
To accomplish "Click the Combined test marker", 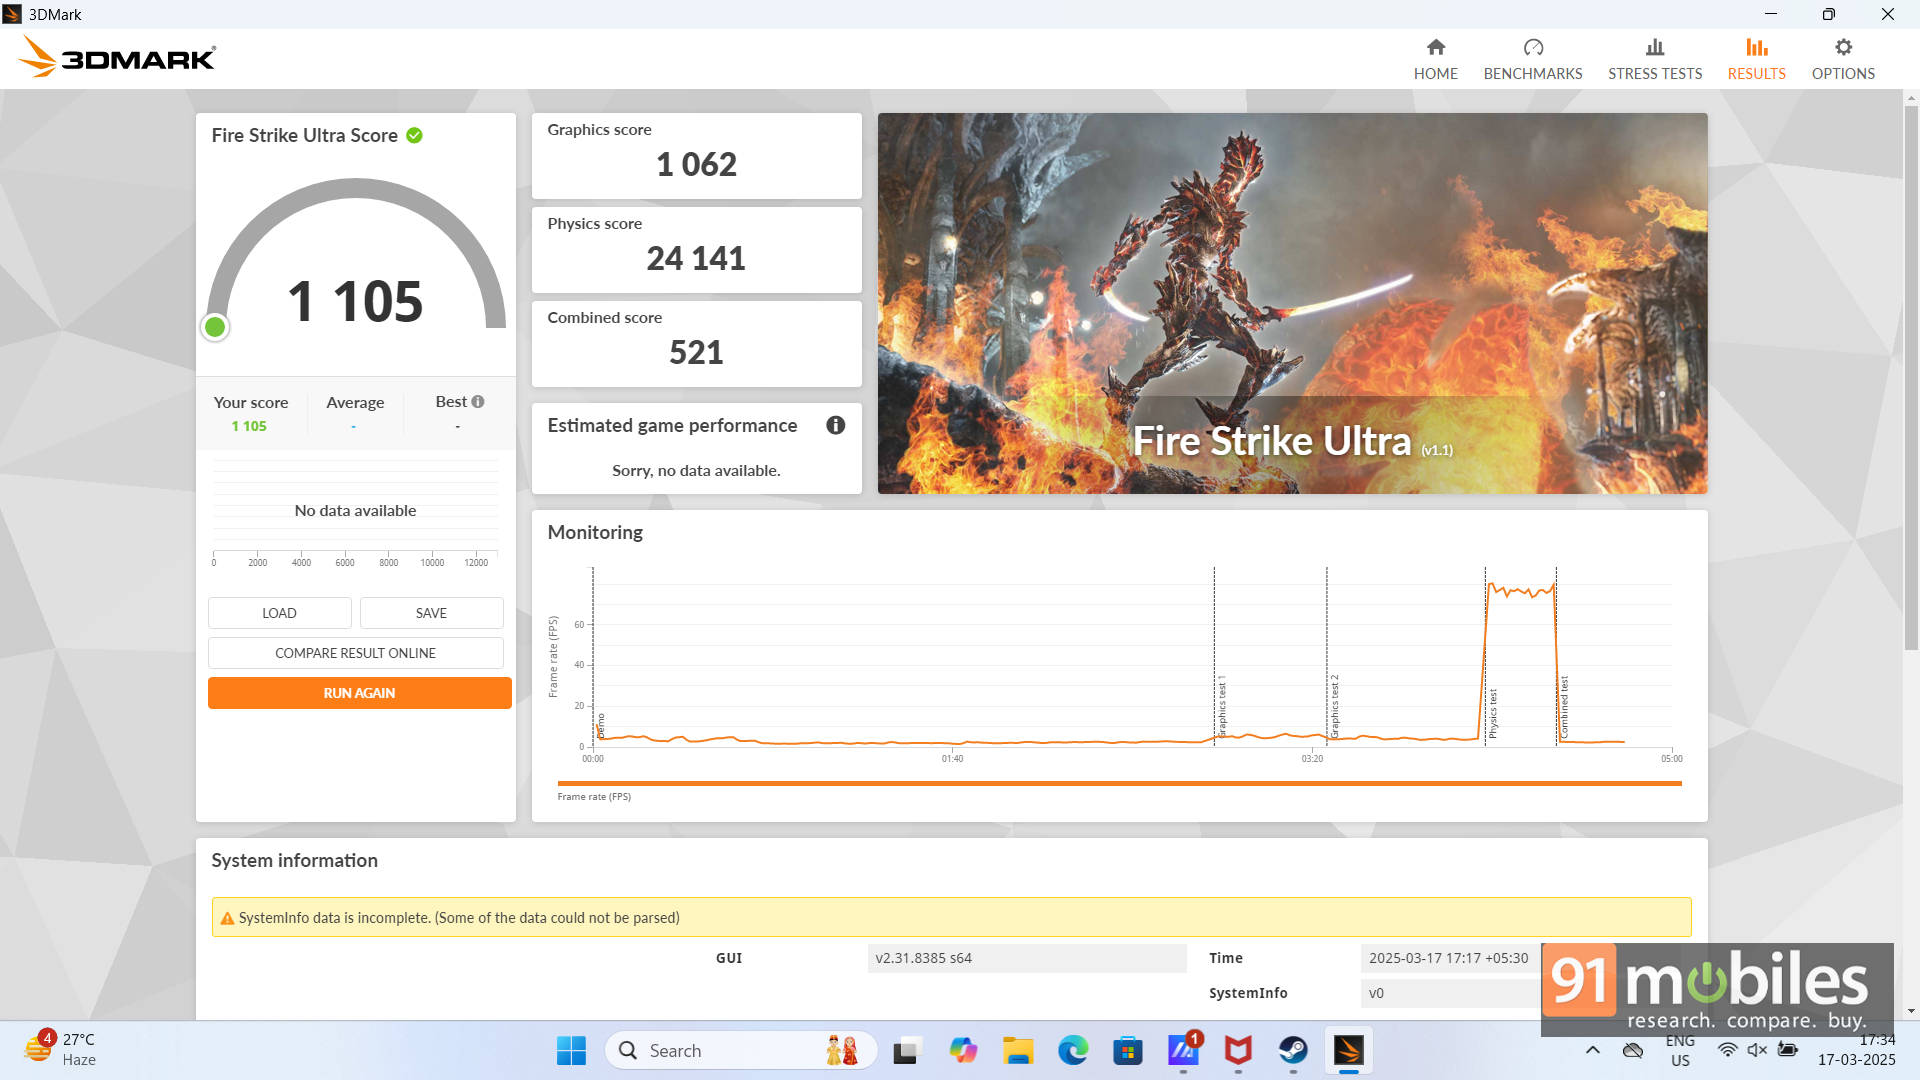I will [x=1563, y=707].
